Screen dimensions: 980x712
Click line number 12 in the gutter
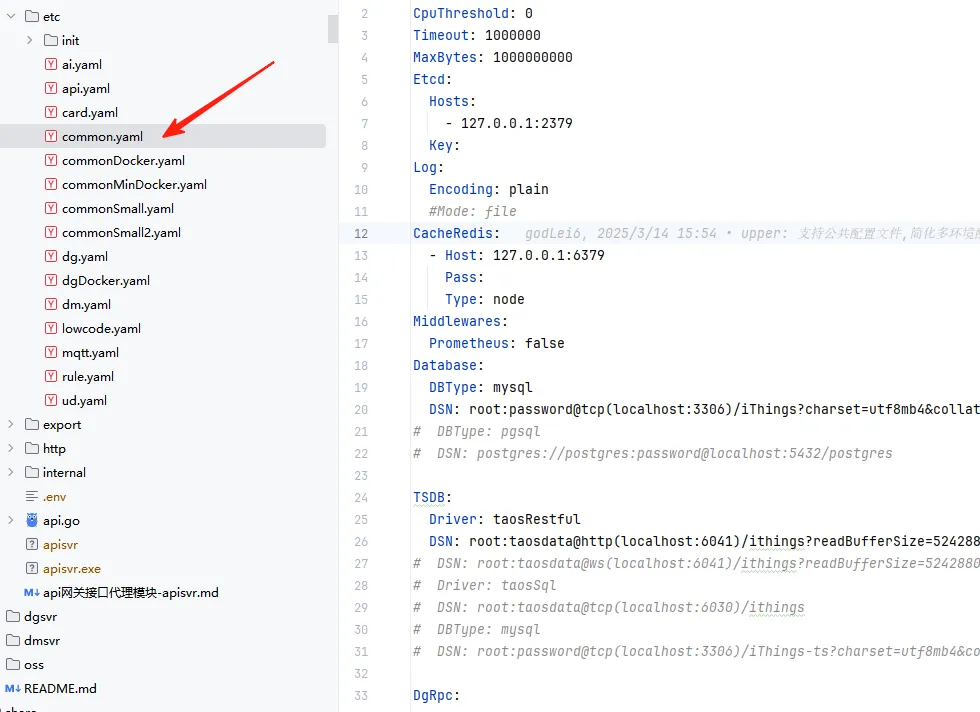[361, 233]
